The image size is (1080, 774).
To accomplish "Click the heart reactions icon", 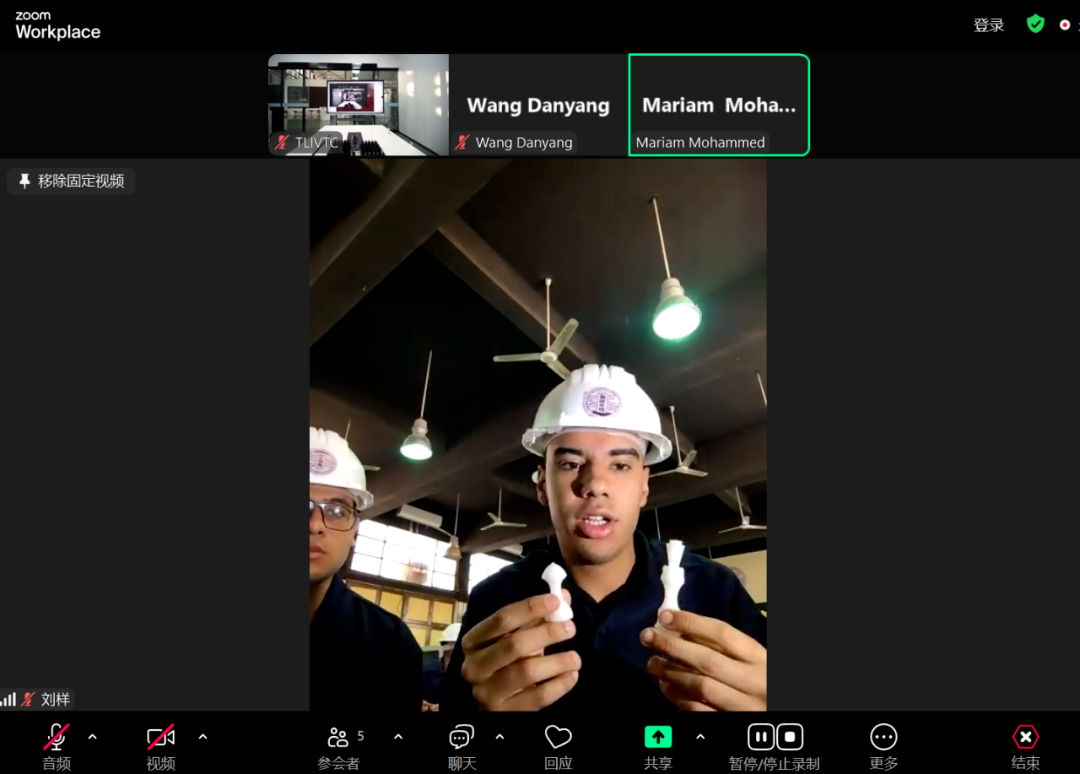I will pos(558,738).
